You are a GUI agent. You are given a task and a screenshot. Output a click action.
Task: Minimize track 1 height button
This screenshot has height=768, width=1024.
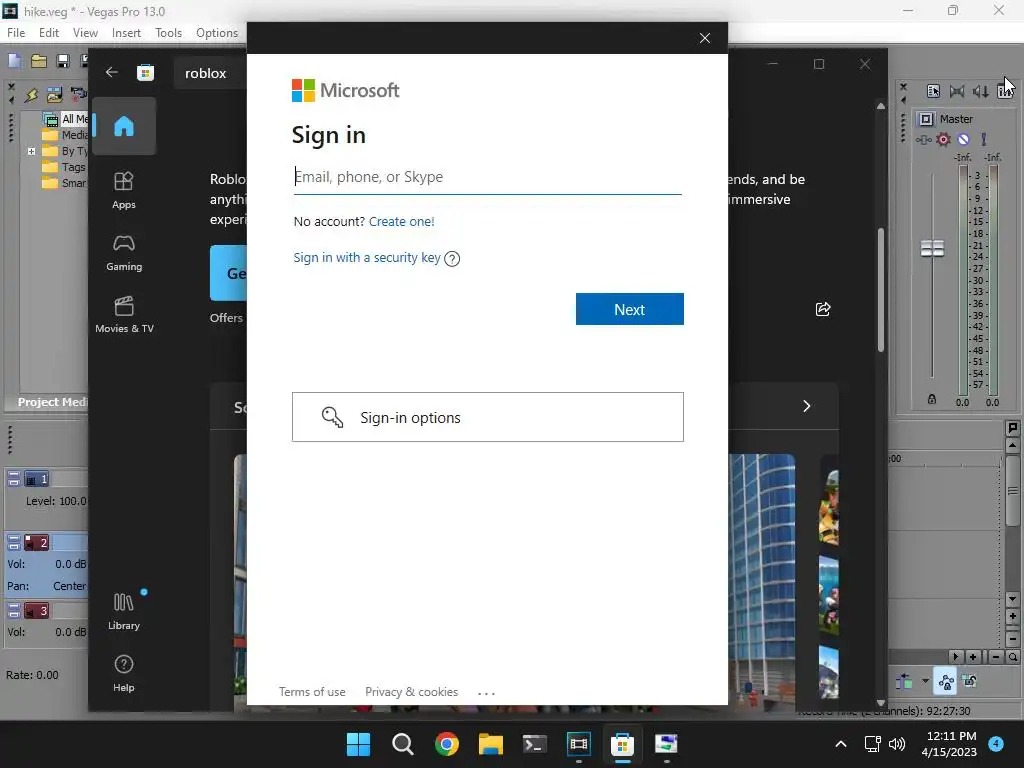14,476
